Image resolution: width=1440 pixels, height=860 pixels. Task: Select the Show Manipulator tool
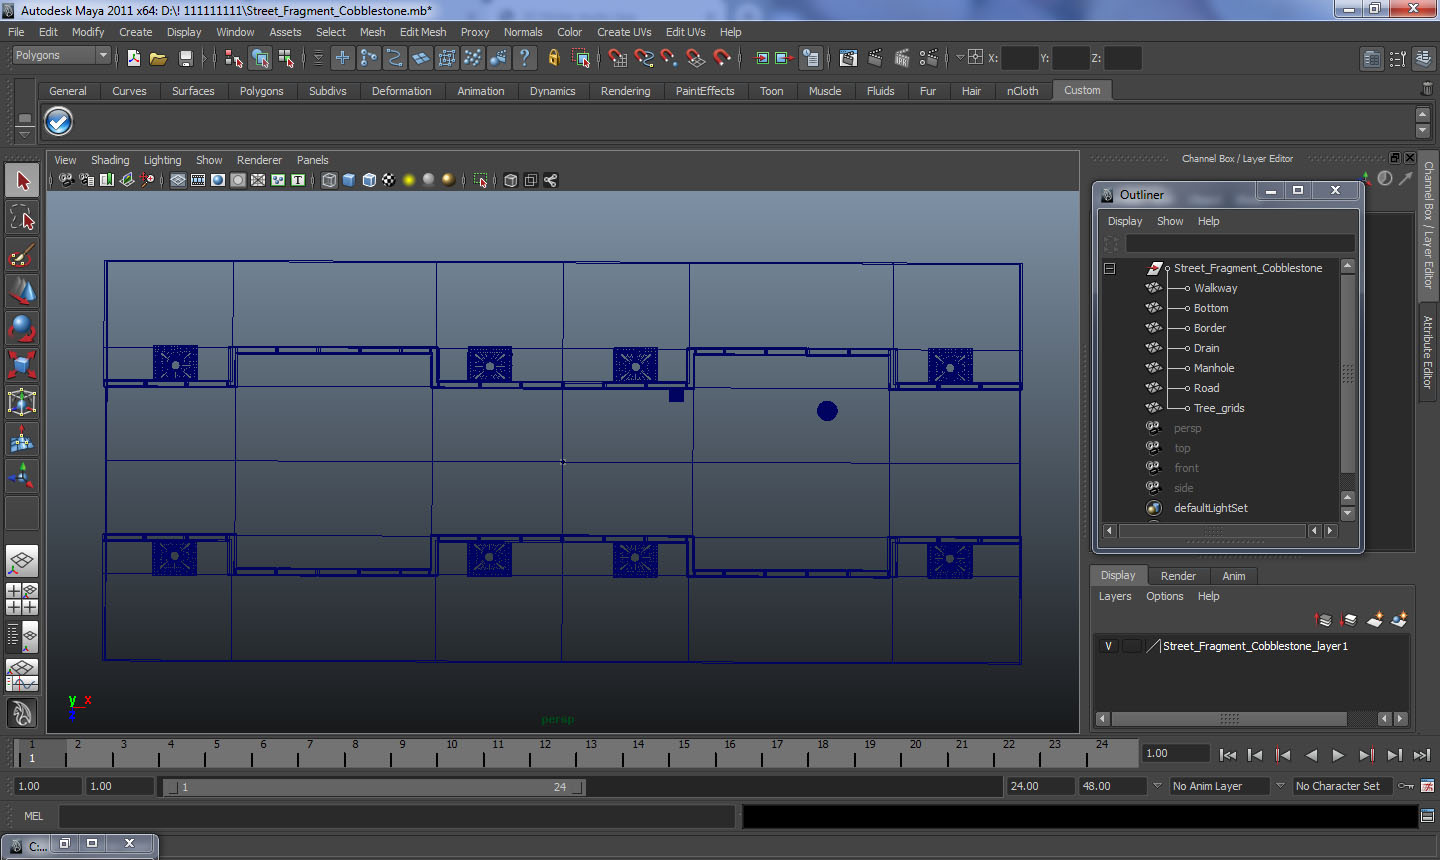[x=22, y=476]
